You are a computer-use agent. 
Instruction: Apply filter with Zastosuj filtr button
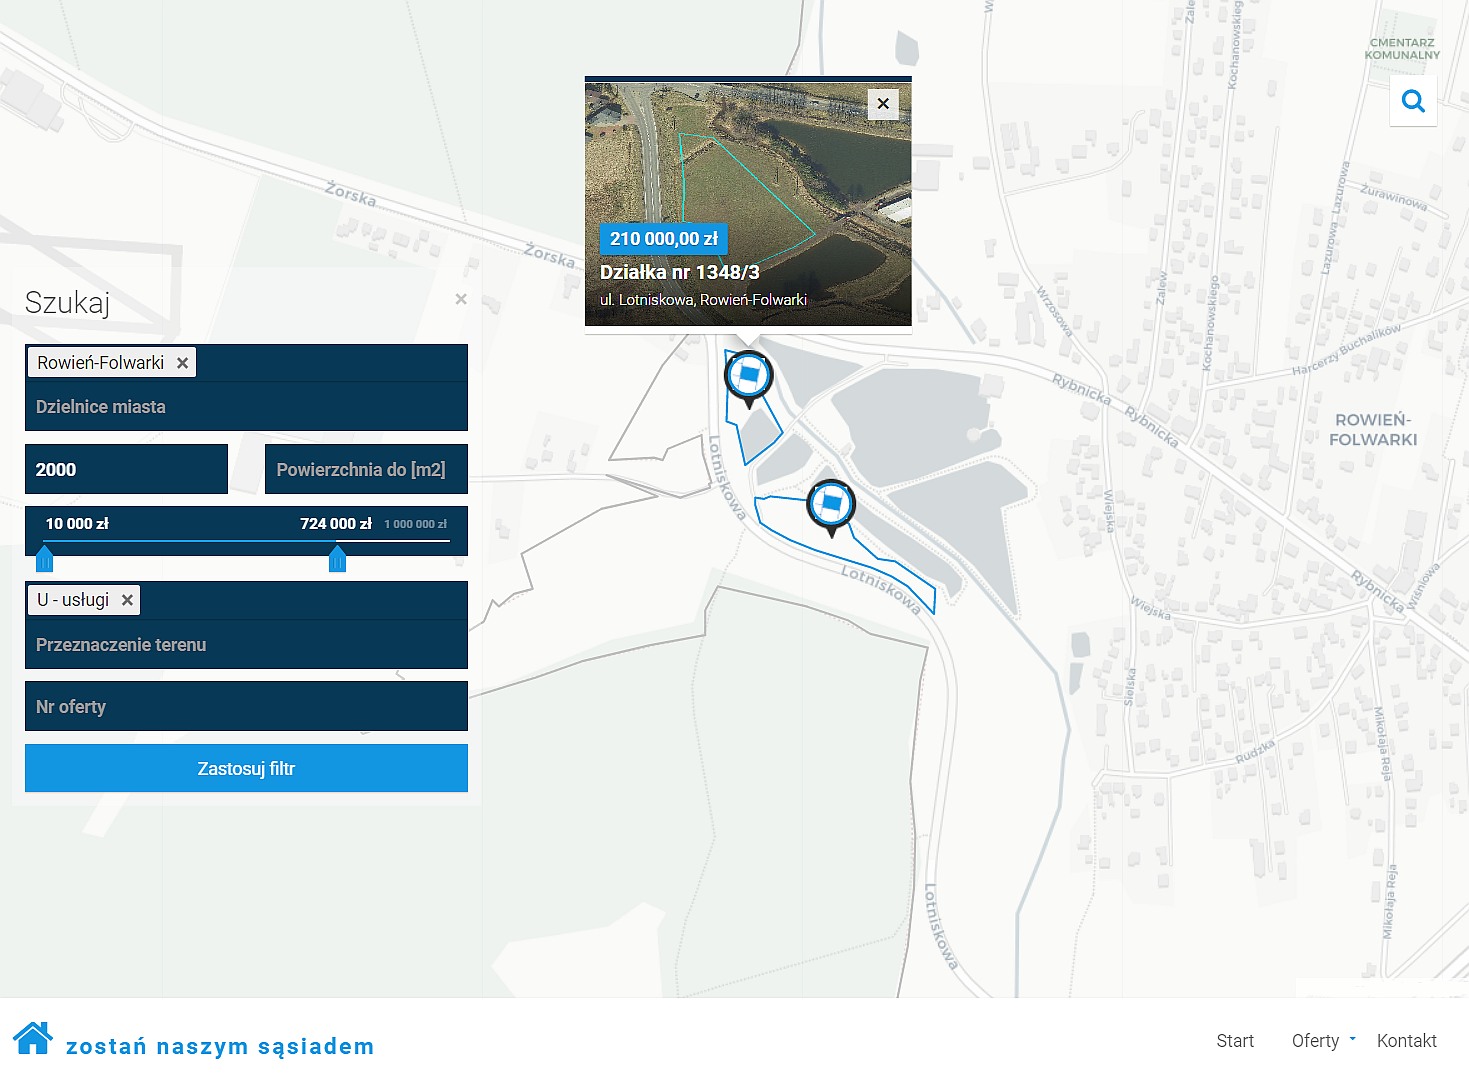tap(246, 768)
